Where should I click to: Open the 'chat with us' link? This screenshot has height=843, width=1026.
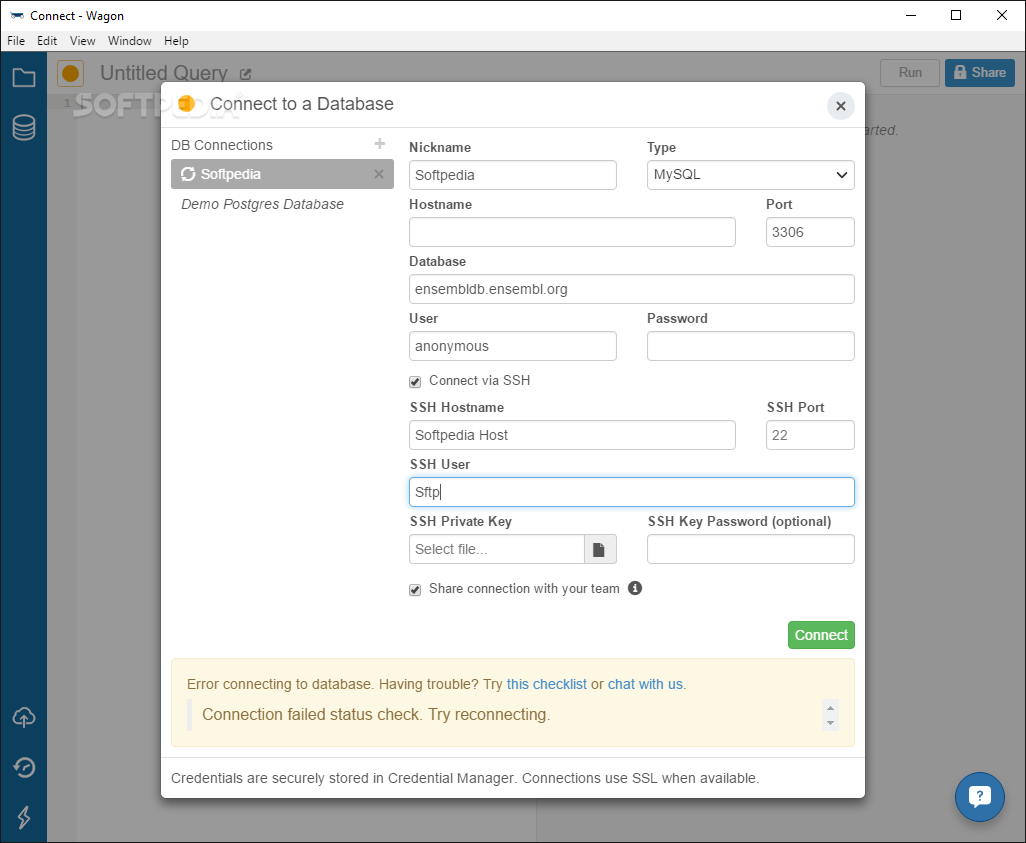tap(645, 684)
